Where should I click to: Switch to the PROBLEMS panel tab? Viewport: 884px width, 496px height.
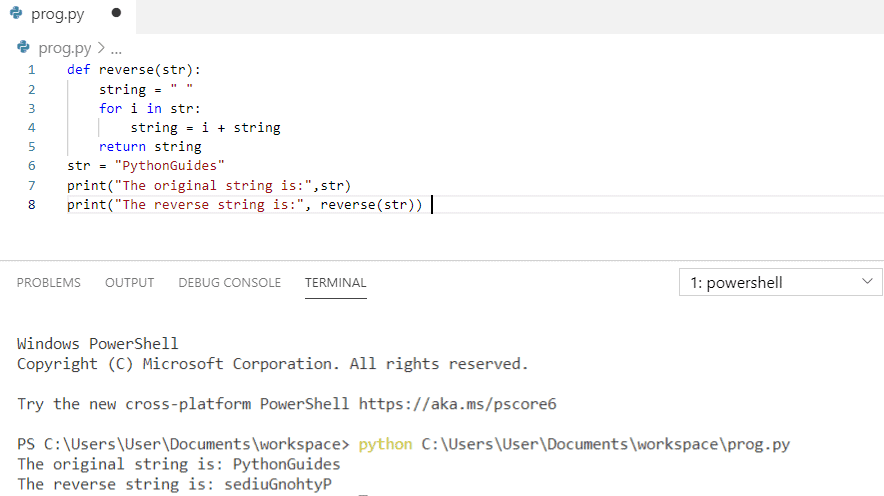49,283
